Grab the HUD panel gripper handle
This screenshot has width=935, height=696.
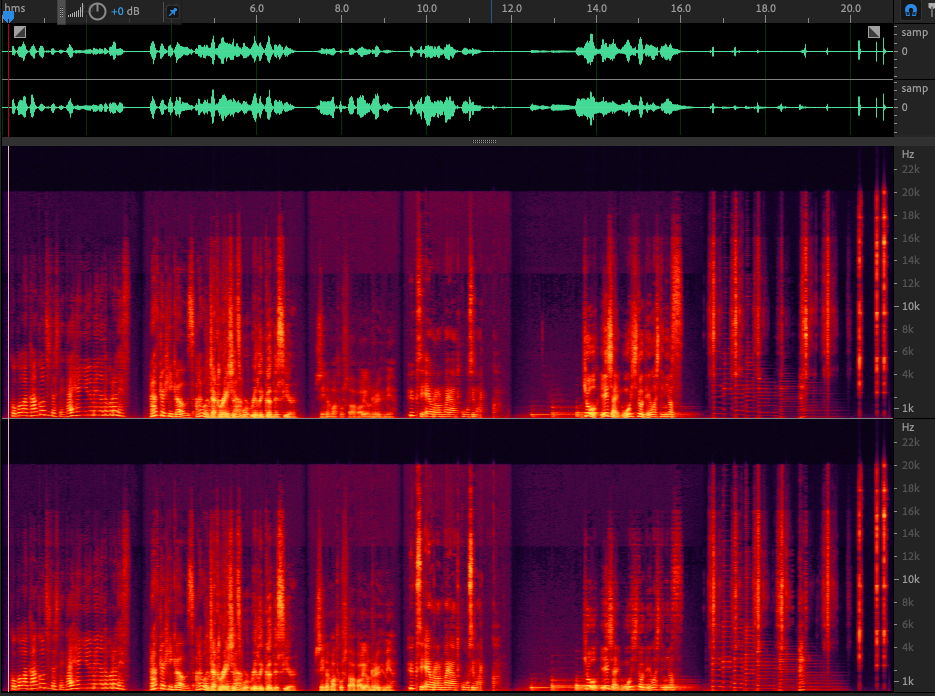coord(61,11)
